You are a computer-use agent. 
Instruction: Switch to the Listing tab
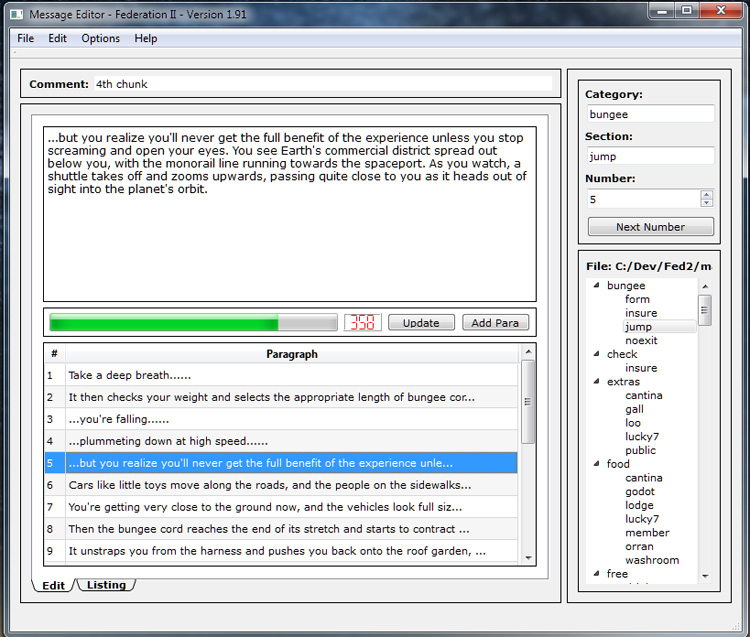[x=106, y=585]
